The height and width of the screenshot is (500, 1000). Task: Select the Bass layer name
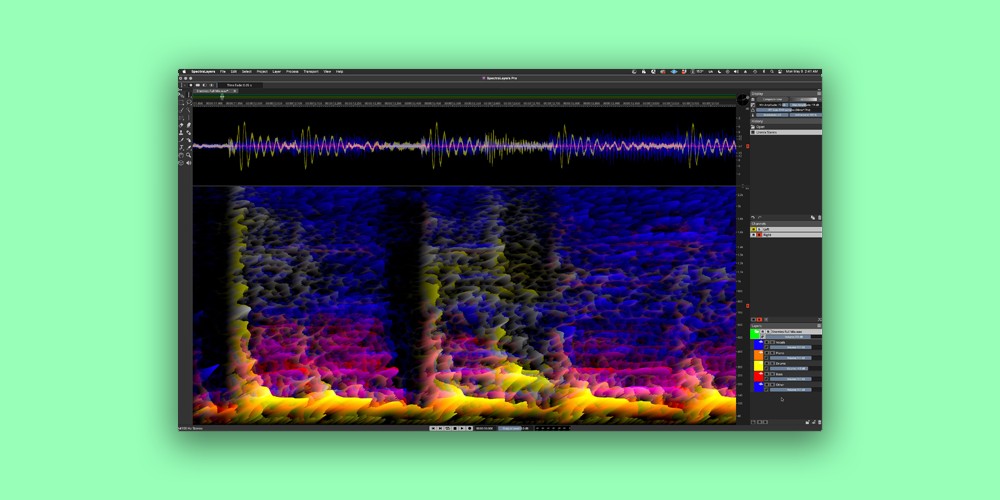tap(779, 374)
